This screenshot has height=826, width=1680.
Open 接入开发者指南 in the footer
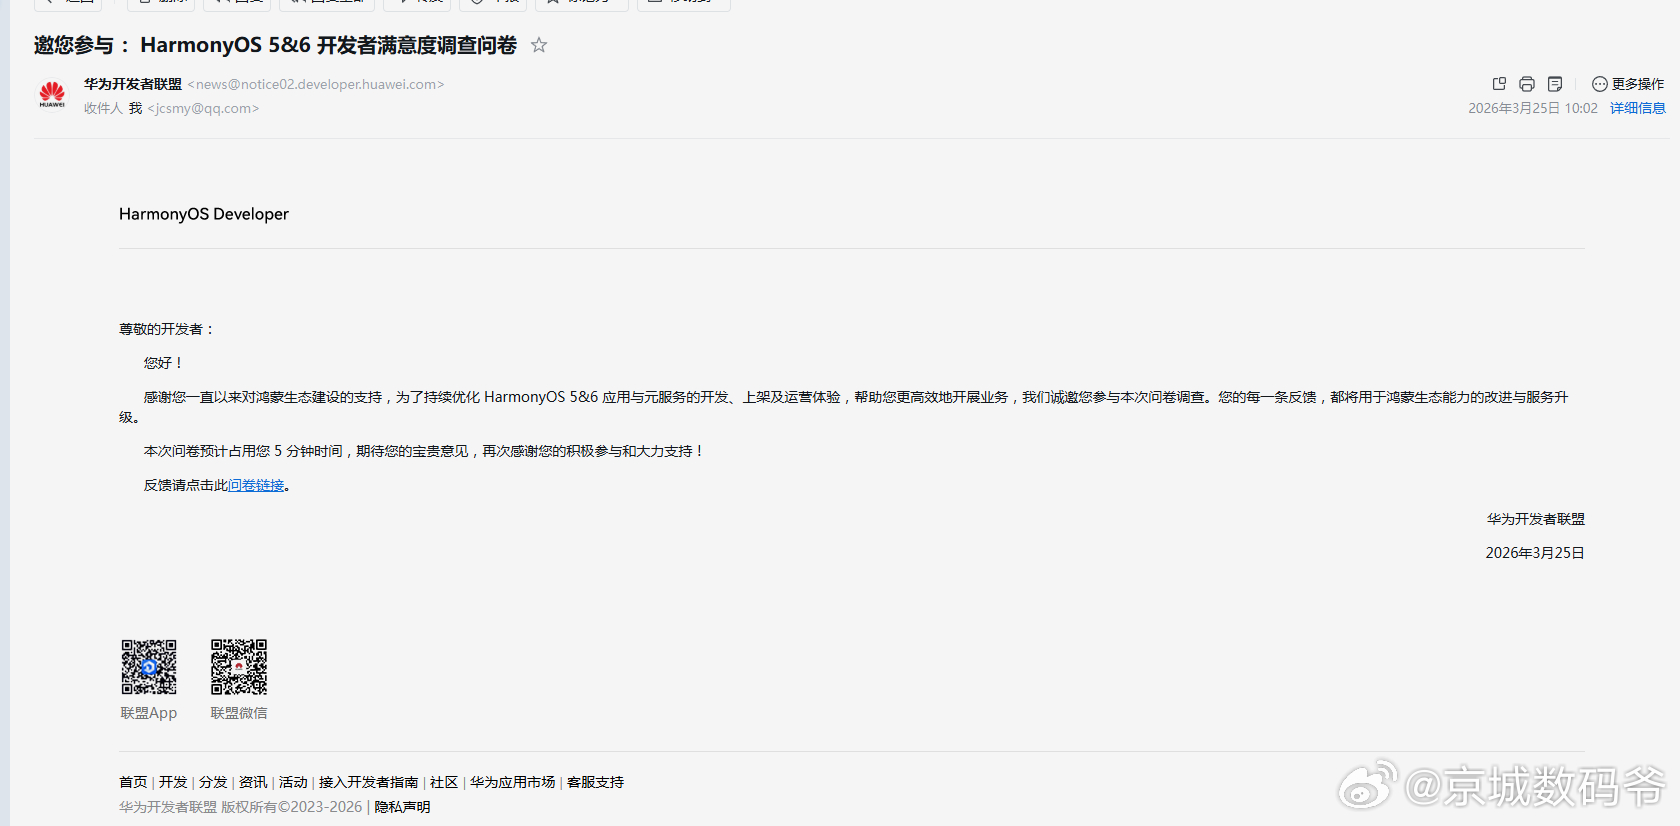coord(368,782)
